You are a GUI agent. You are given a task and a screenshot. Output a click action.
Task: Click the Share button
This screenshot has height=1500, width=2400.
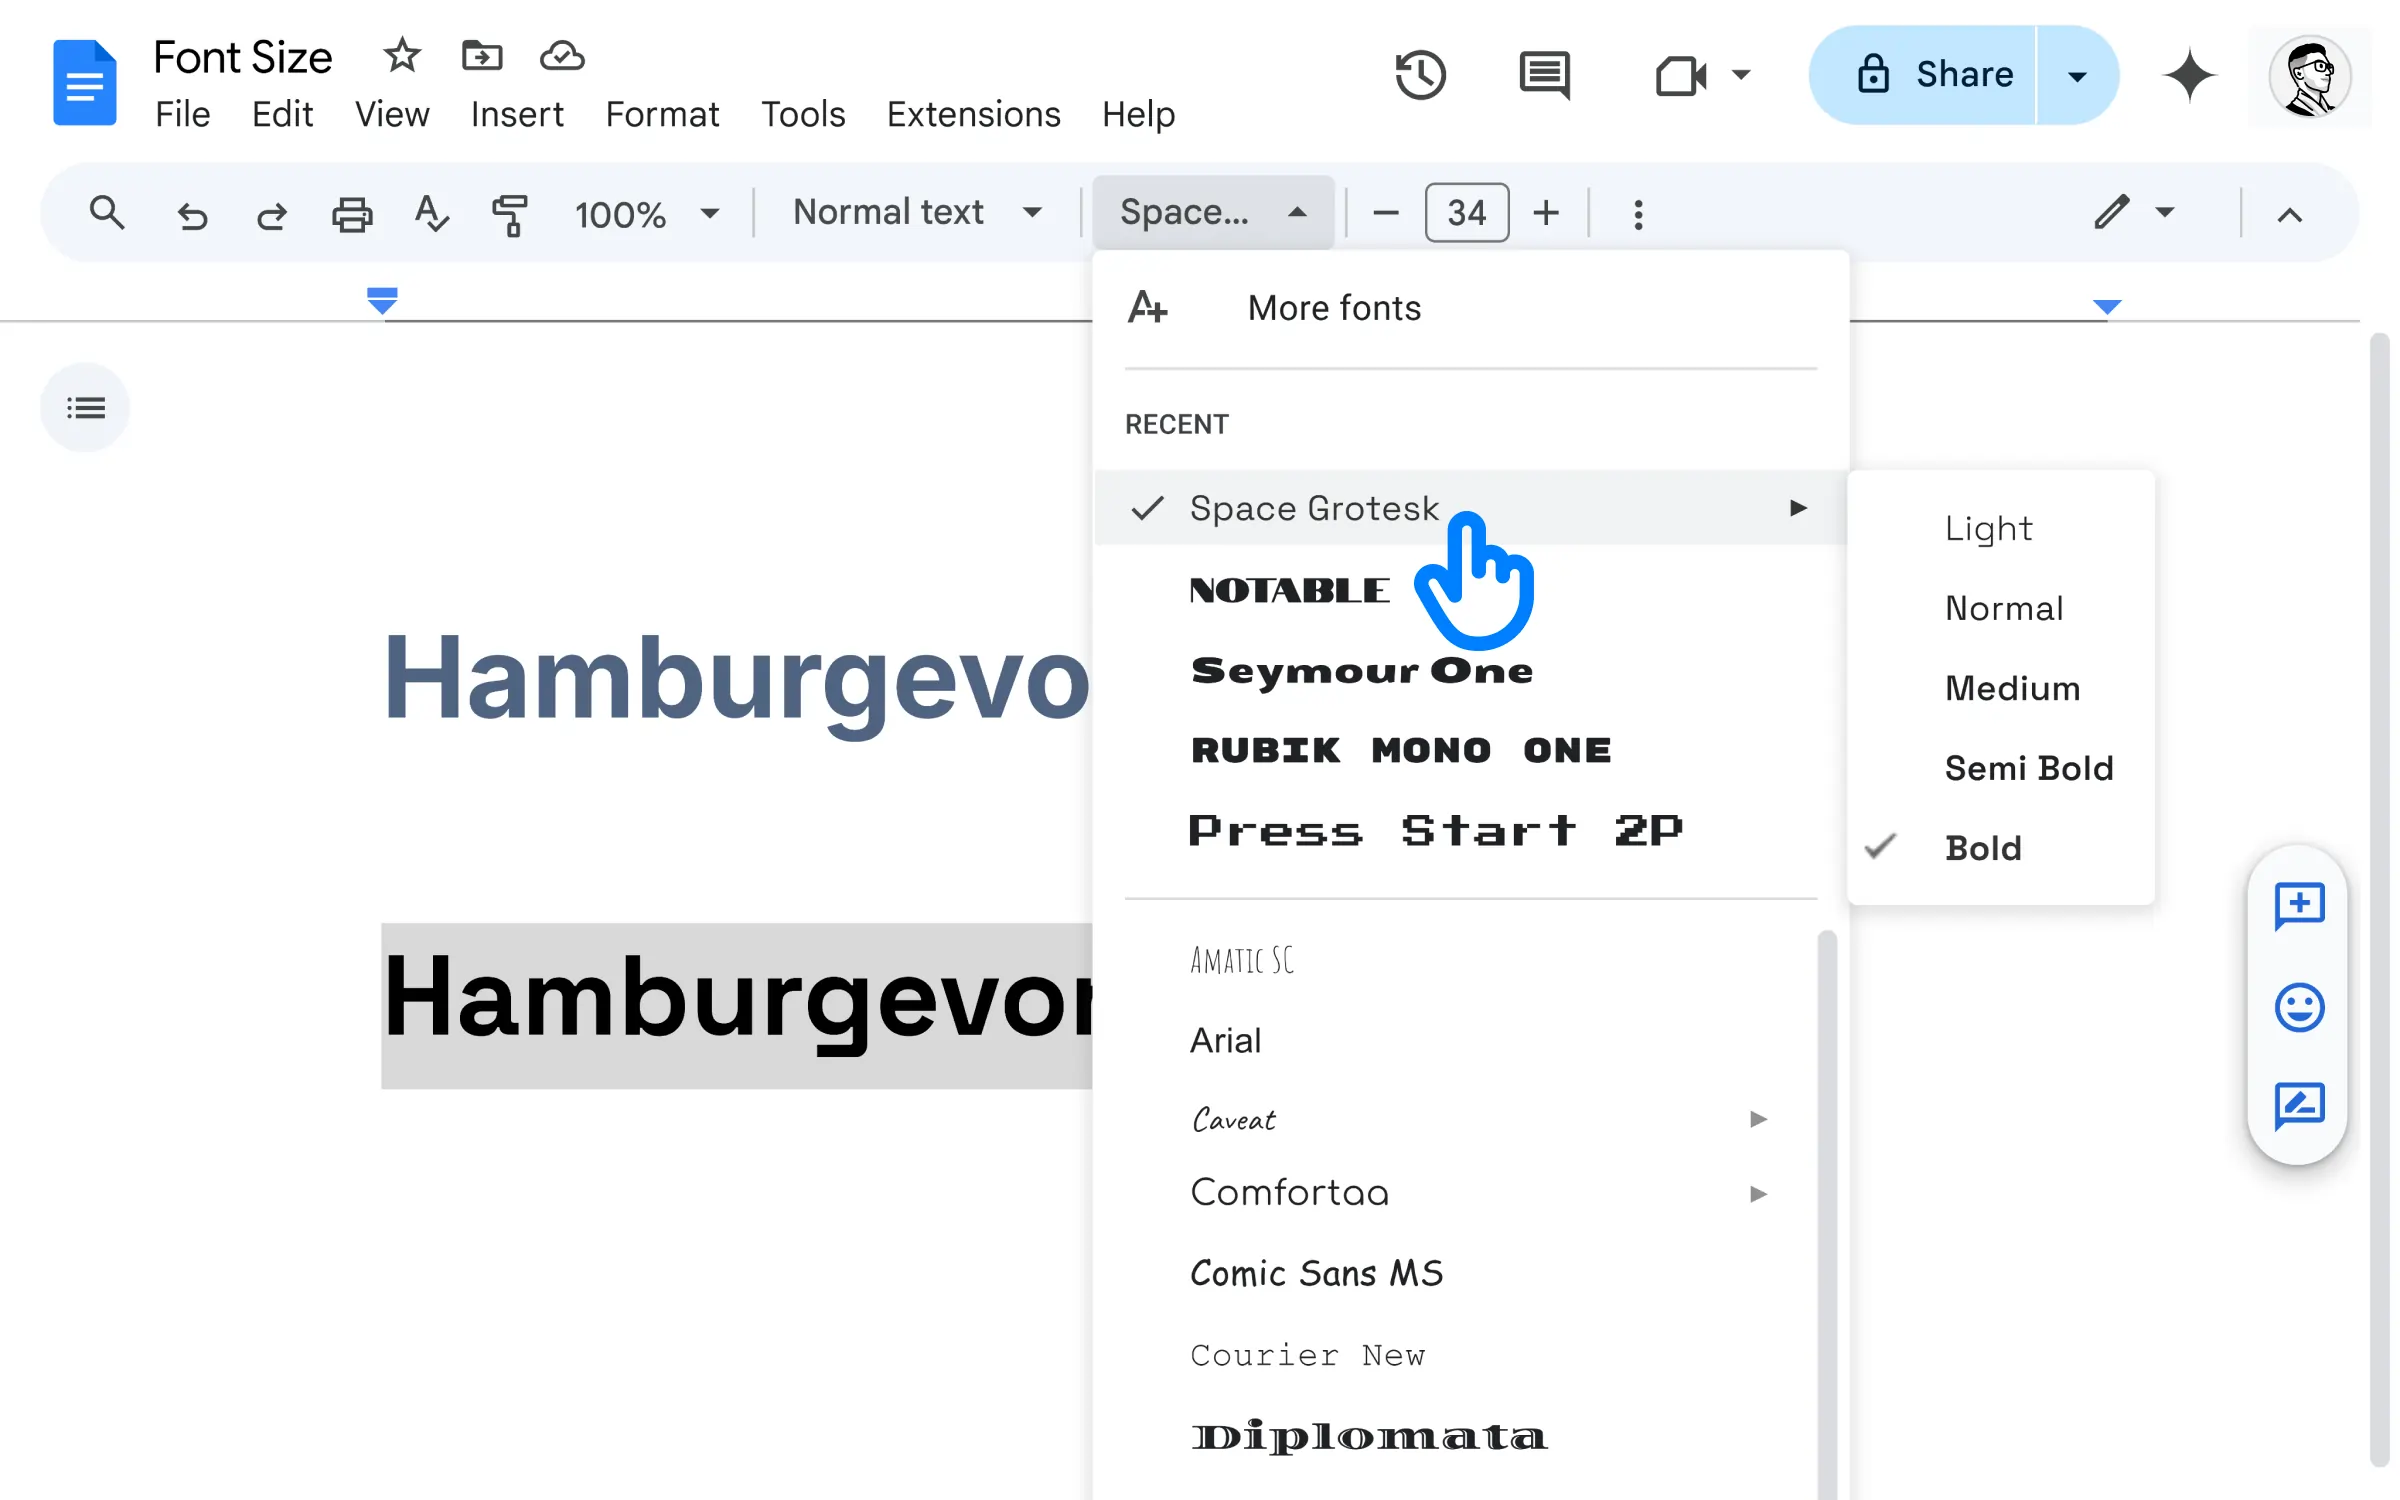(1923, 76)
